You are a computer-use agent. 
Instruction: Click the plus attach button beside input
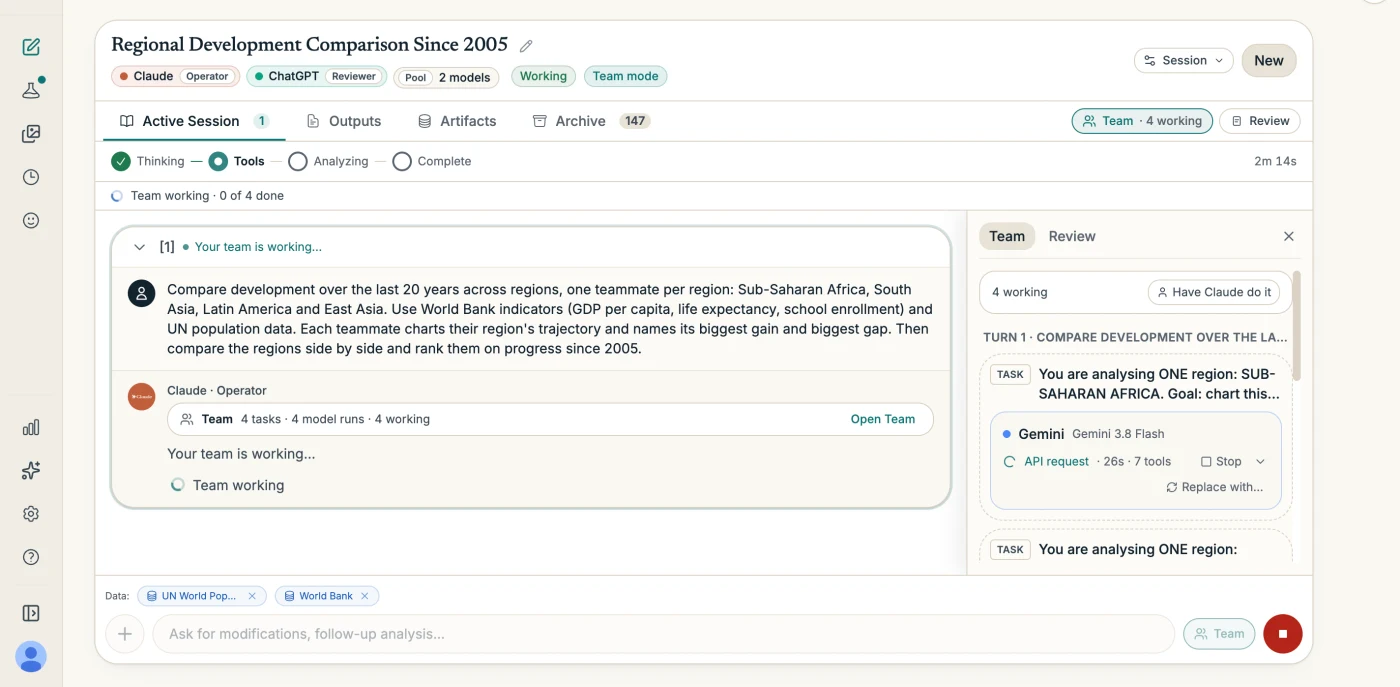coord(125,634)
